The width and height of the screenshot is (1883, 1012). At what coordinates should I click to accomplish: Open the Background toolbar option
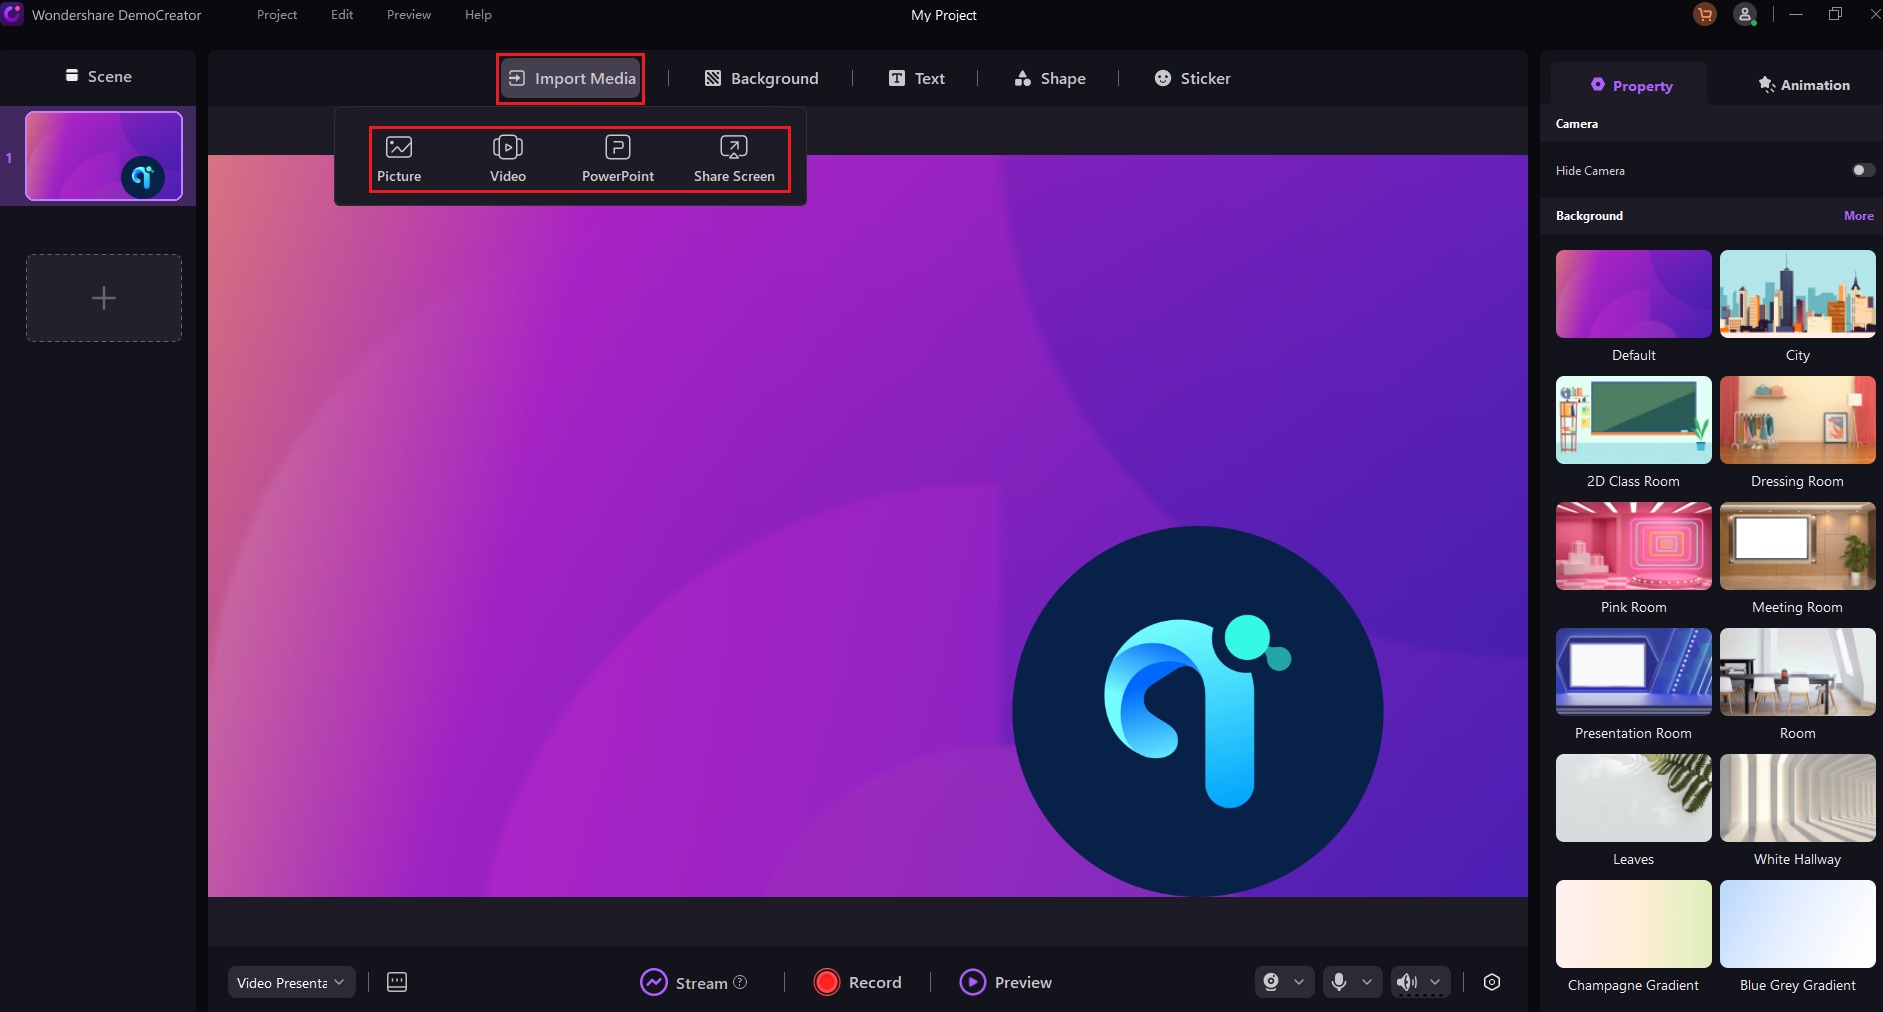coord(761,78)
